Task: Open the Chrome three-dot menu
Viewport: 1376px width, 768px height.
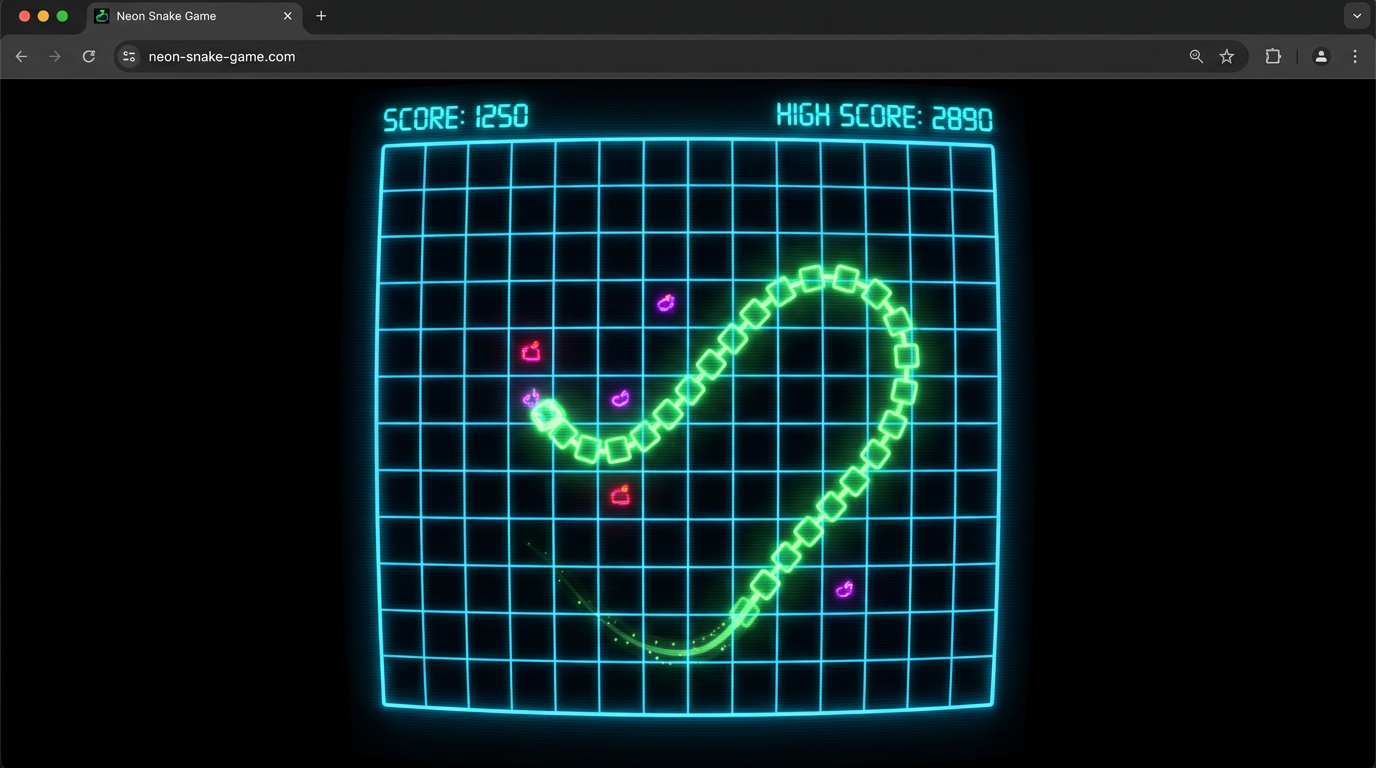Action: (x=1355, y=57)
